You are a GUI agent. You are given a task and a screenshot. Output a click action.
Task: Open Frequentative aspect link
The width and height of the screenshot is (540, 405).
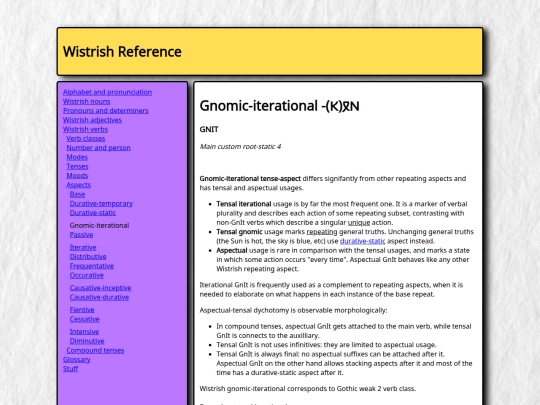[92, 266]
